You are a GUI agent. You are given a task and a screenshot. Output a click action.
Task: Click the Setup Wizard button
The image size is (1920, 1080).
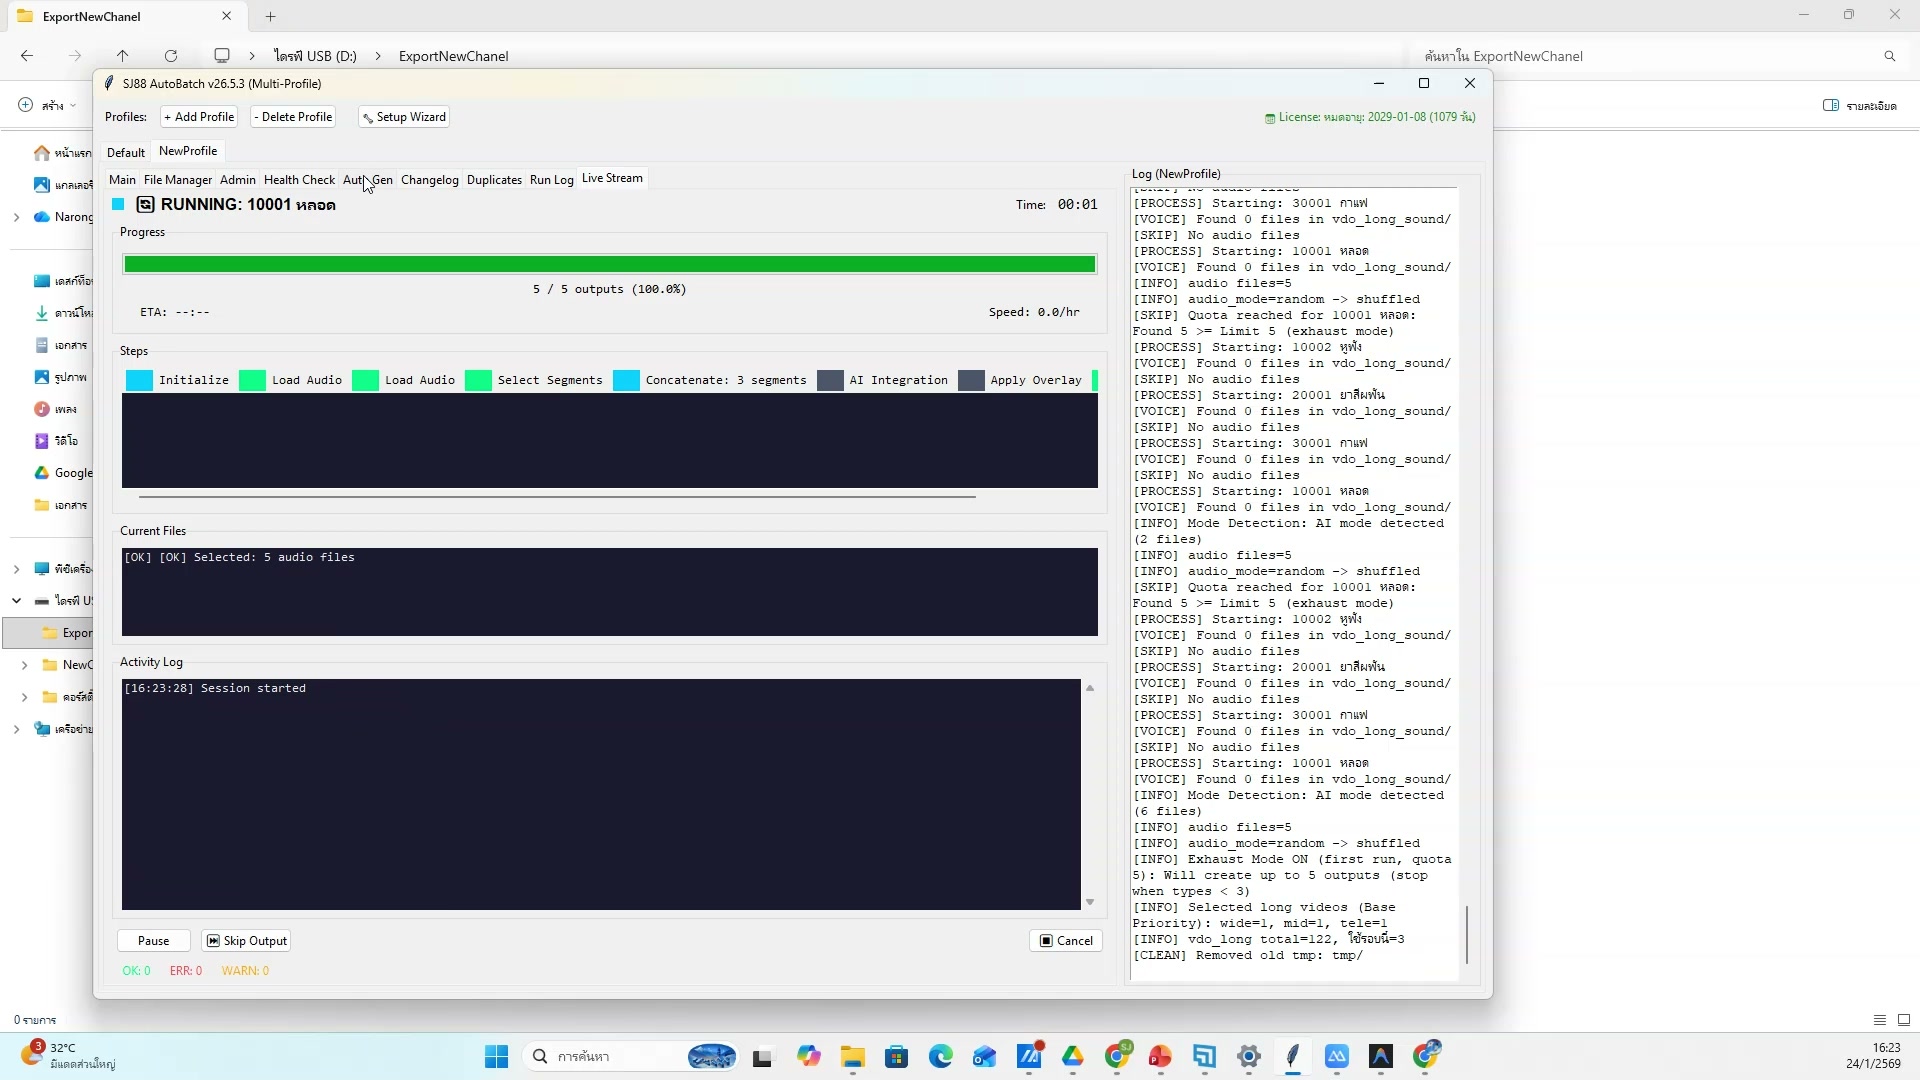(x=404, y=117)
